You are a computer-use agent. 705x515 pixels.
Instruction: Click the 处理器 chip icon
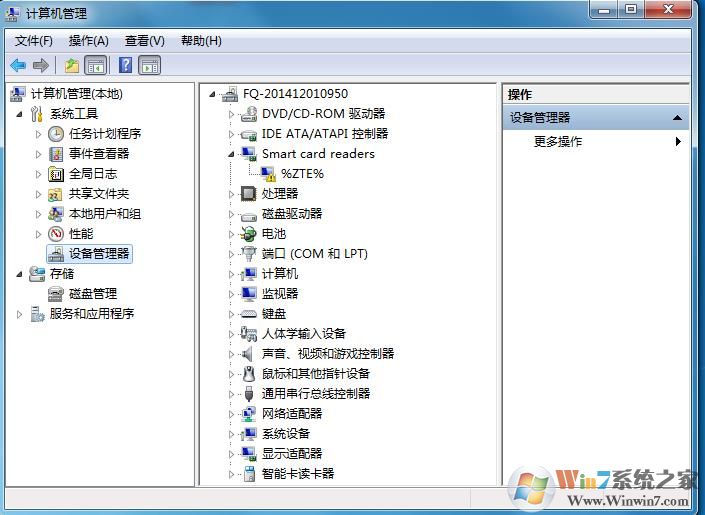click(x=249, y=194)
